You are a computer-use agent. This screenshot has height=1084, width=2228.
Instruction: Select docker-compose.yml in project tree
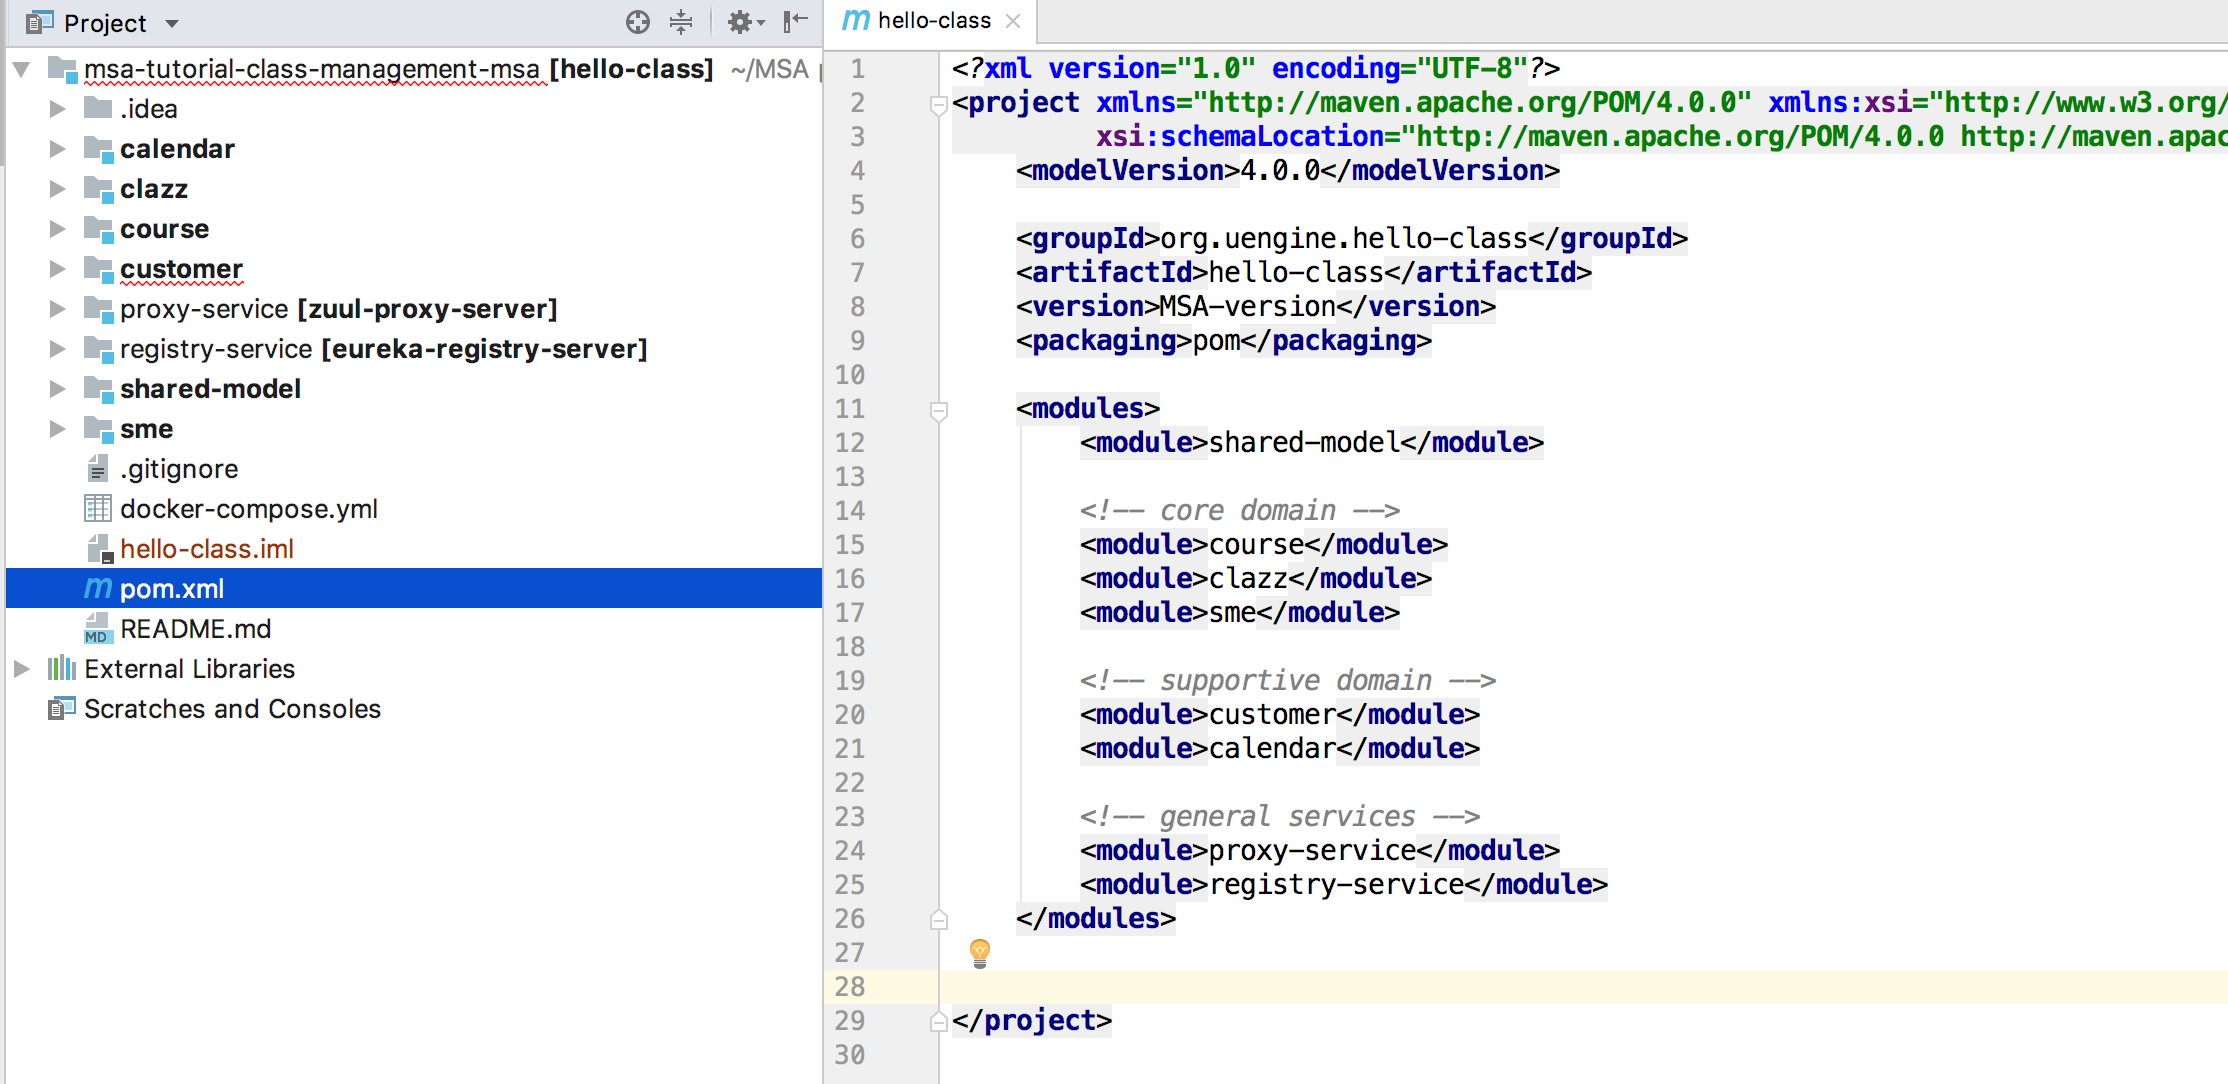click(x=248, y=509)
